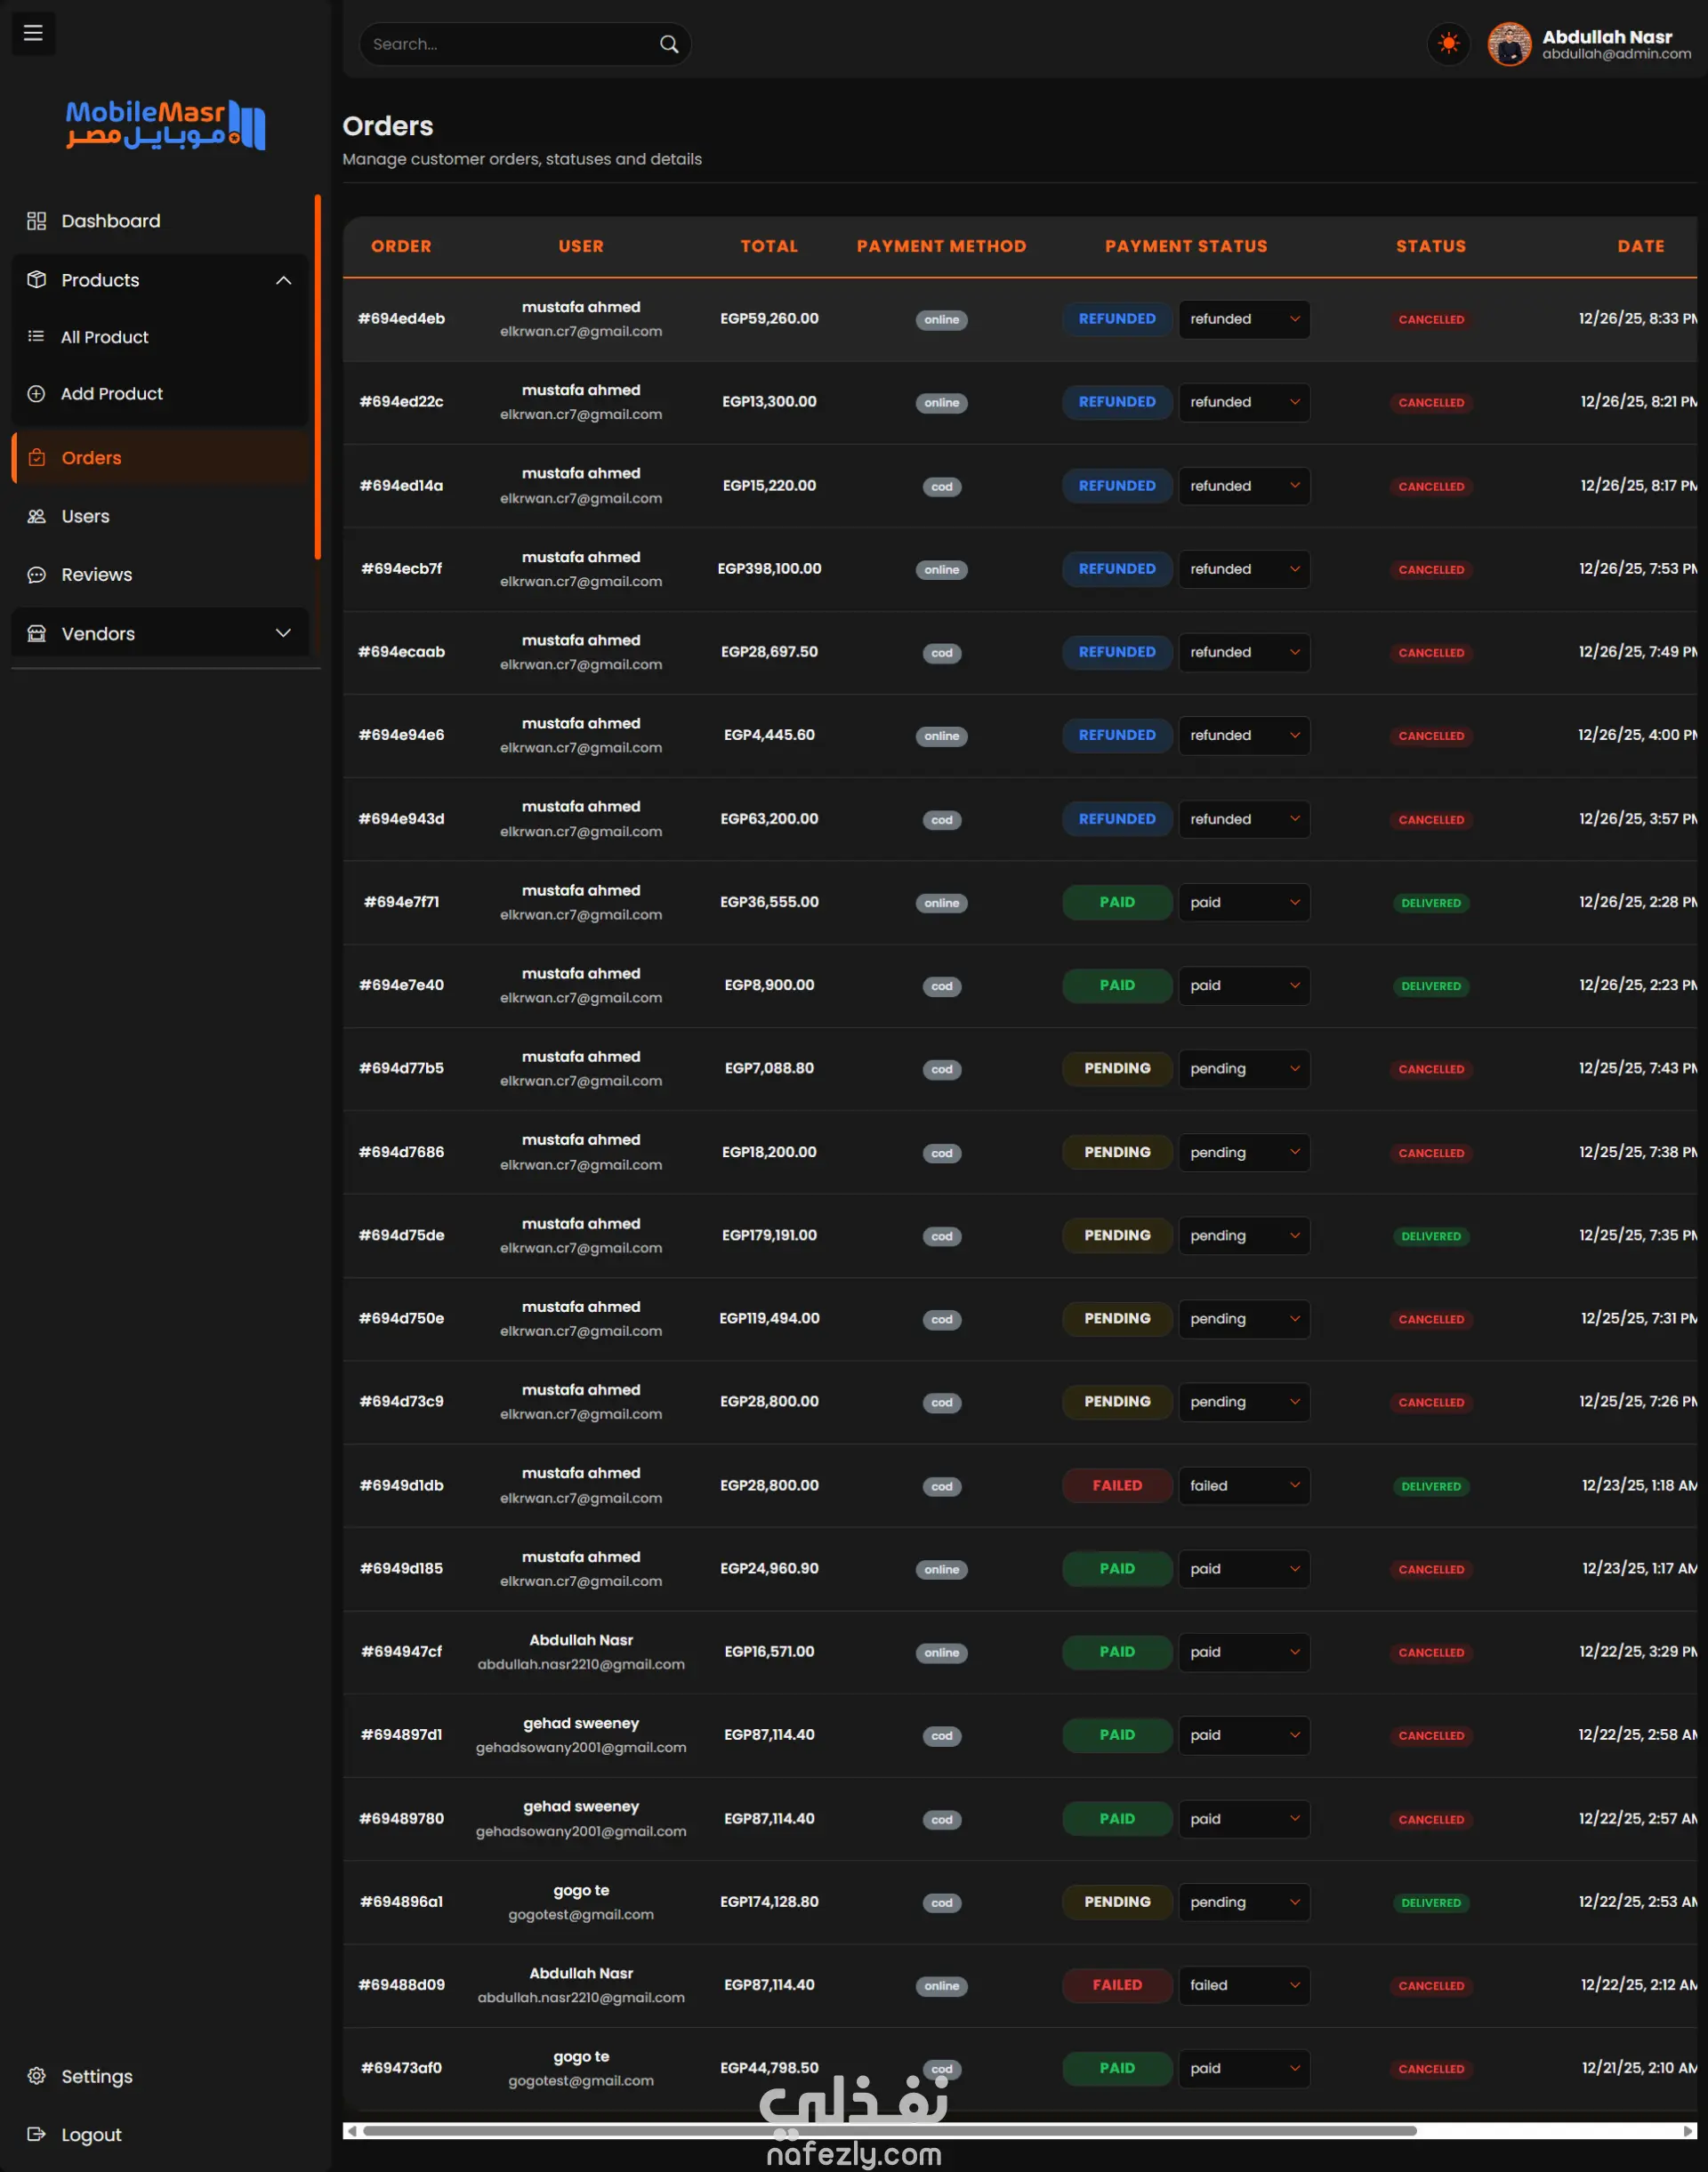
Task: Click order ID #694947cf
Action: point(401,1651)
